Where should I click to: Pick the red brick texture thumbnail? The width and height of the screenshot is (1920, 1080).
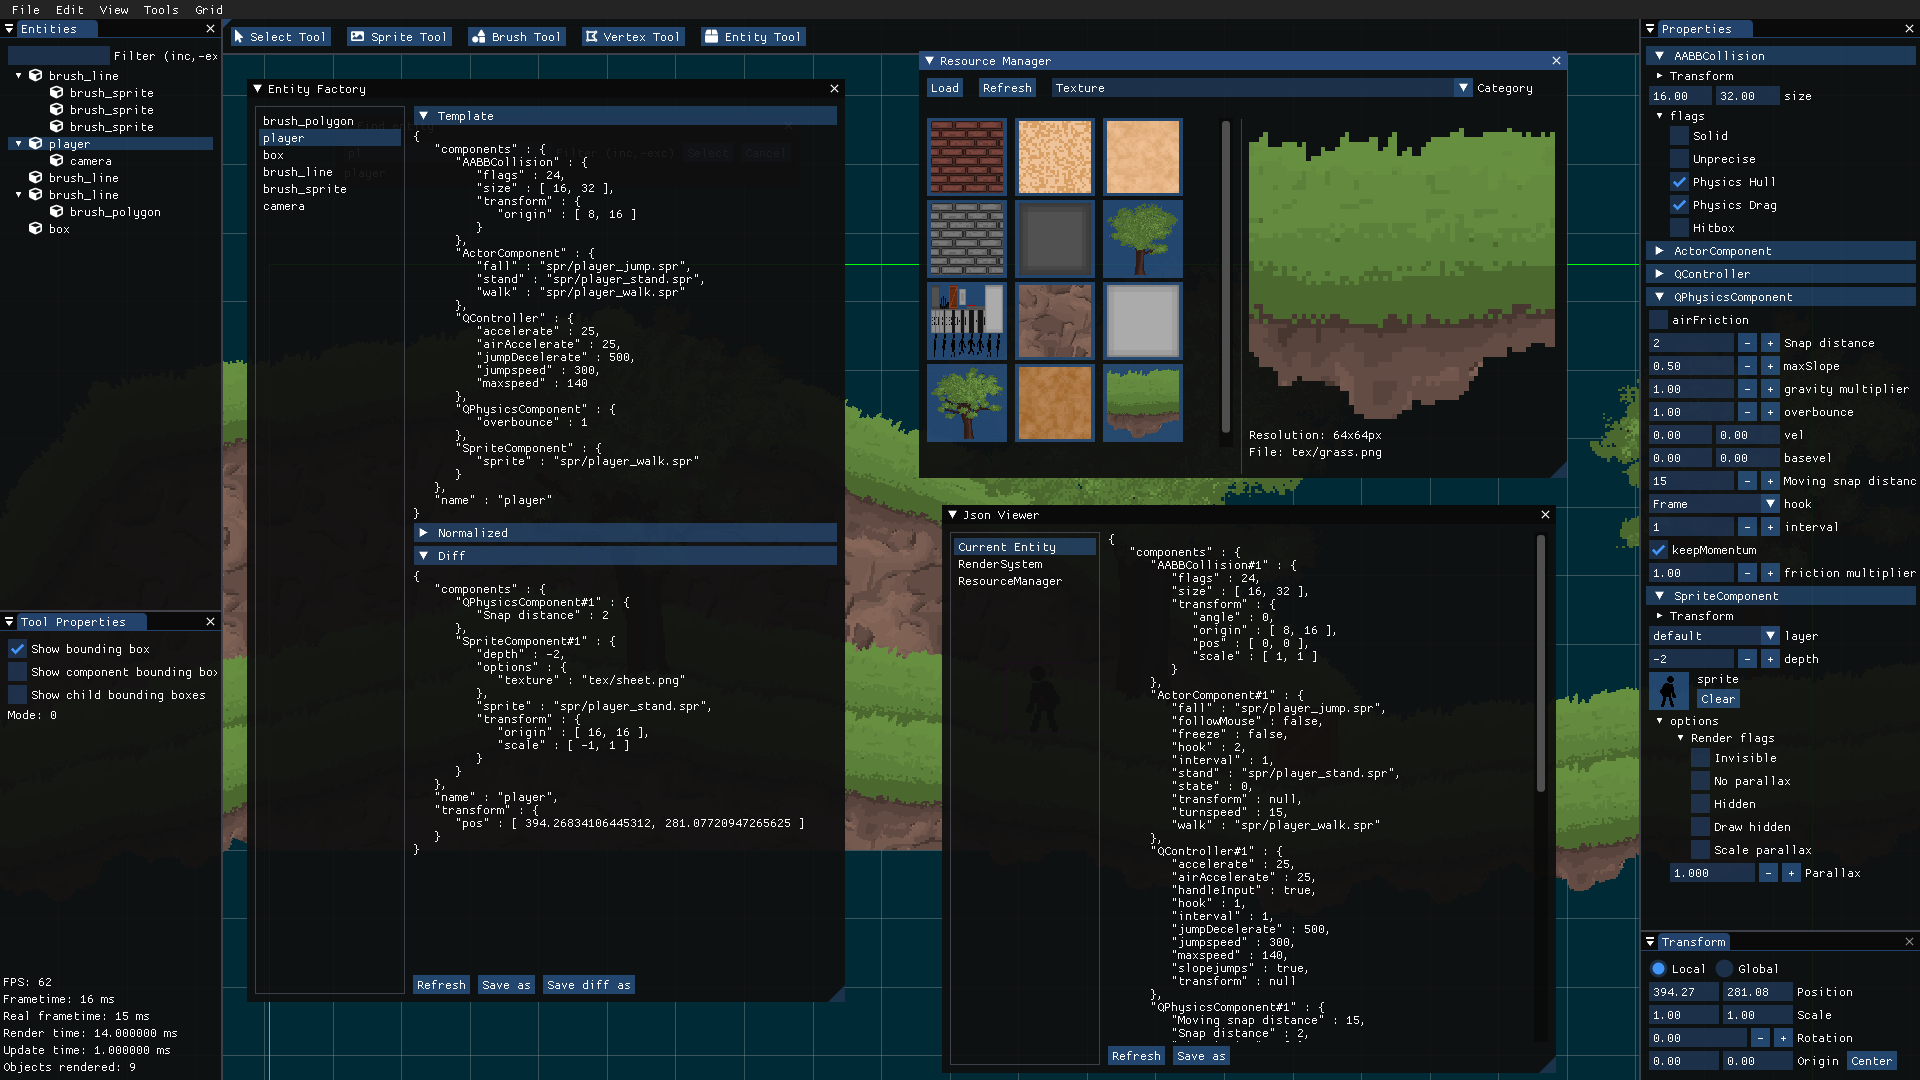pyautogui.click(x=966, y=157)
